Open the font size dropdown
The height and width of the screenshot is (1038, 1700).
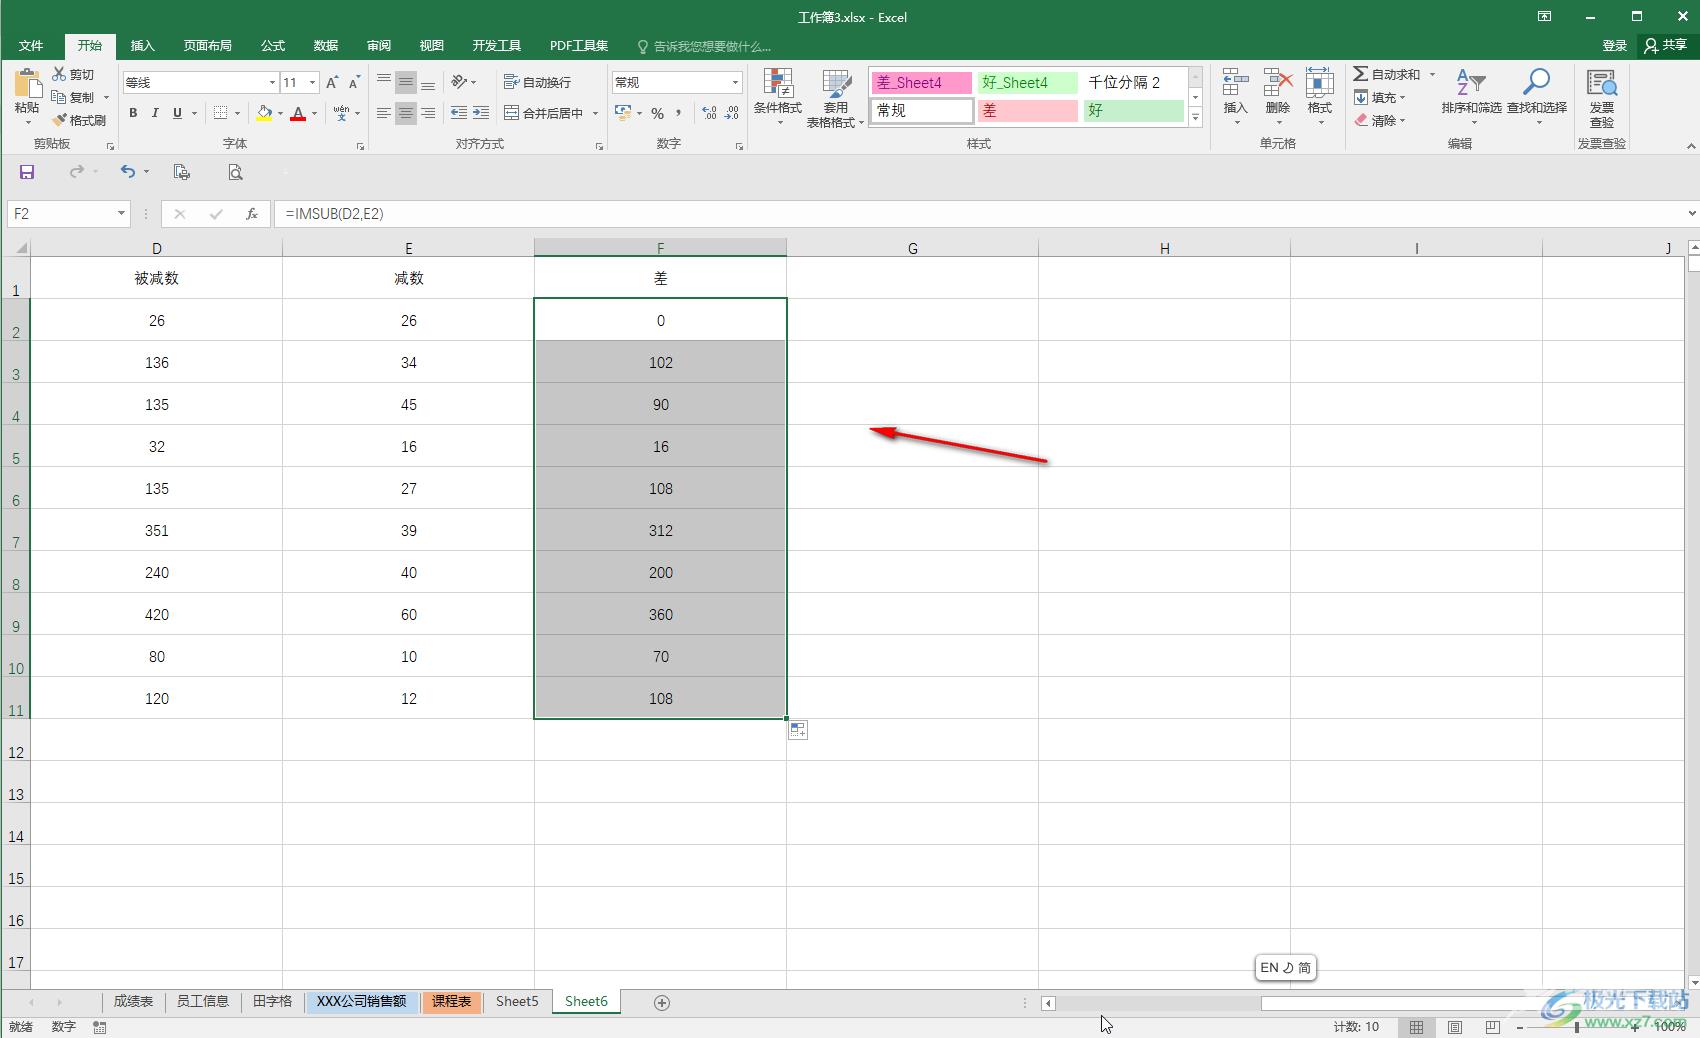[x=313, y=82]
